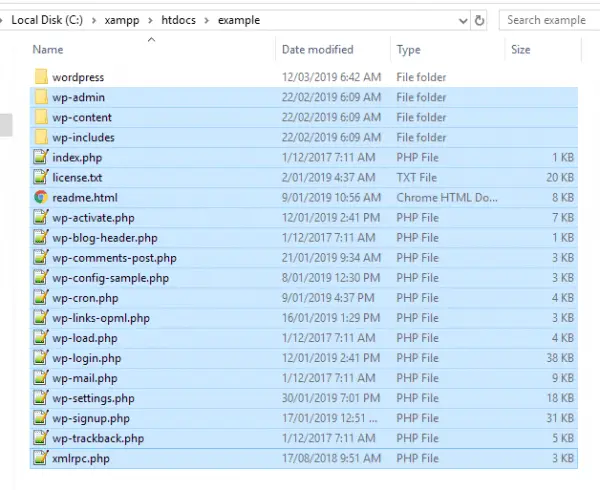Expand the chevron after xampp
The image size is (600, 490).
pos(150,20)
